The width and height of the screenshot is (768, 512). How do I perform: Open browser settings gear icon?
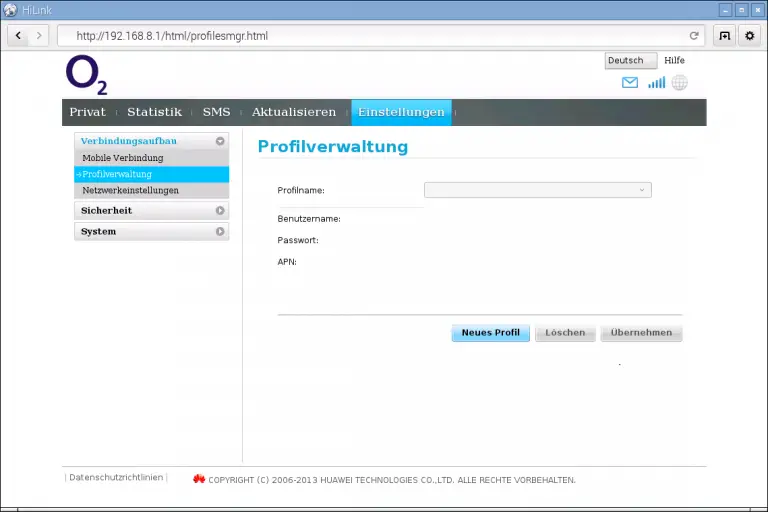[x=749, y=36]
